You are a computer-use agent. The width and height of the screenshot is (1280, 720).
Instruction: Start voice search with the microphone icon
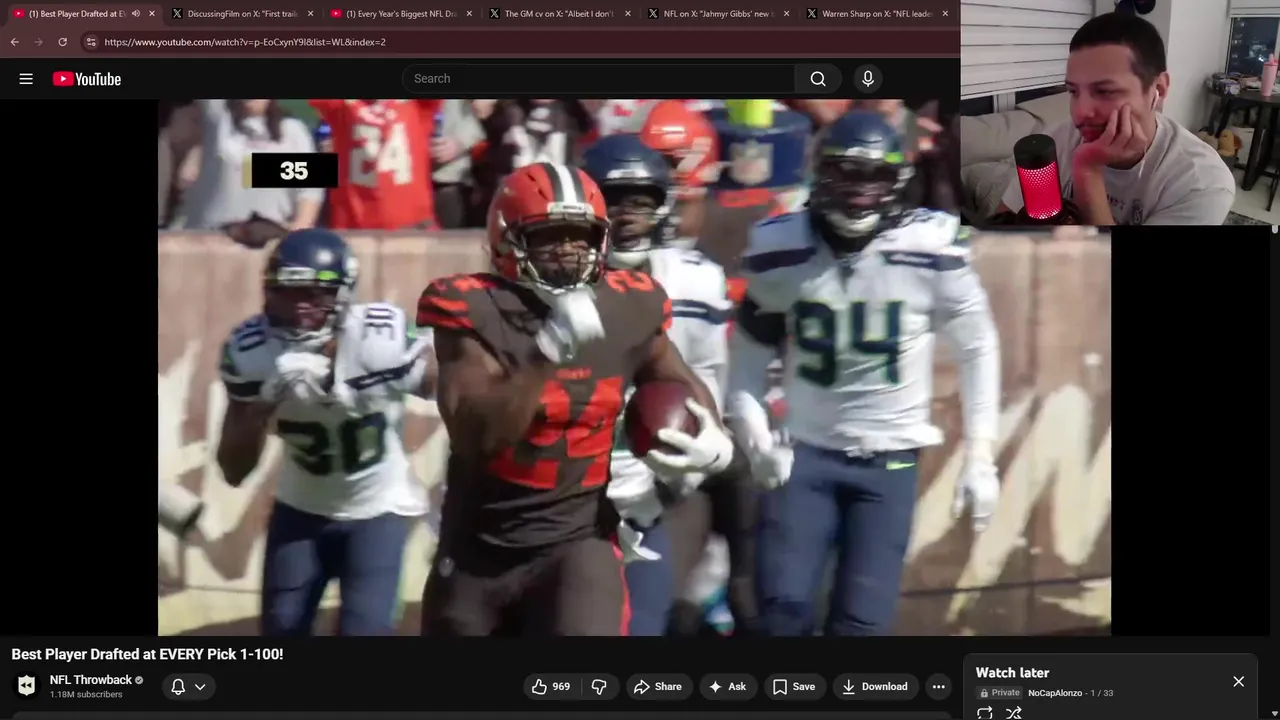[x=868, y=79]
